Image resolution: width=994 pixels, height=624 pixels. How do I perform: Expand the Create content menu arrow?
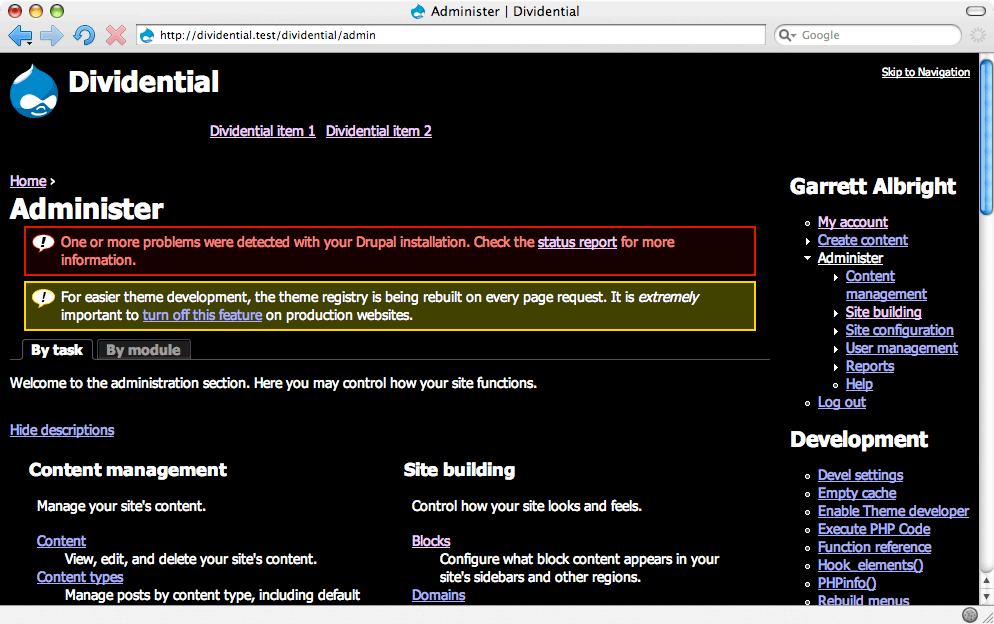tap(808, 241)
